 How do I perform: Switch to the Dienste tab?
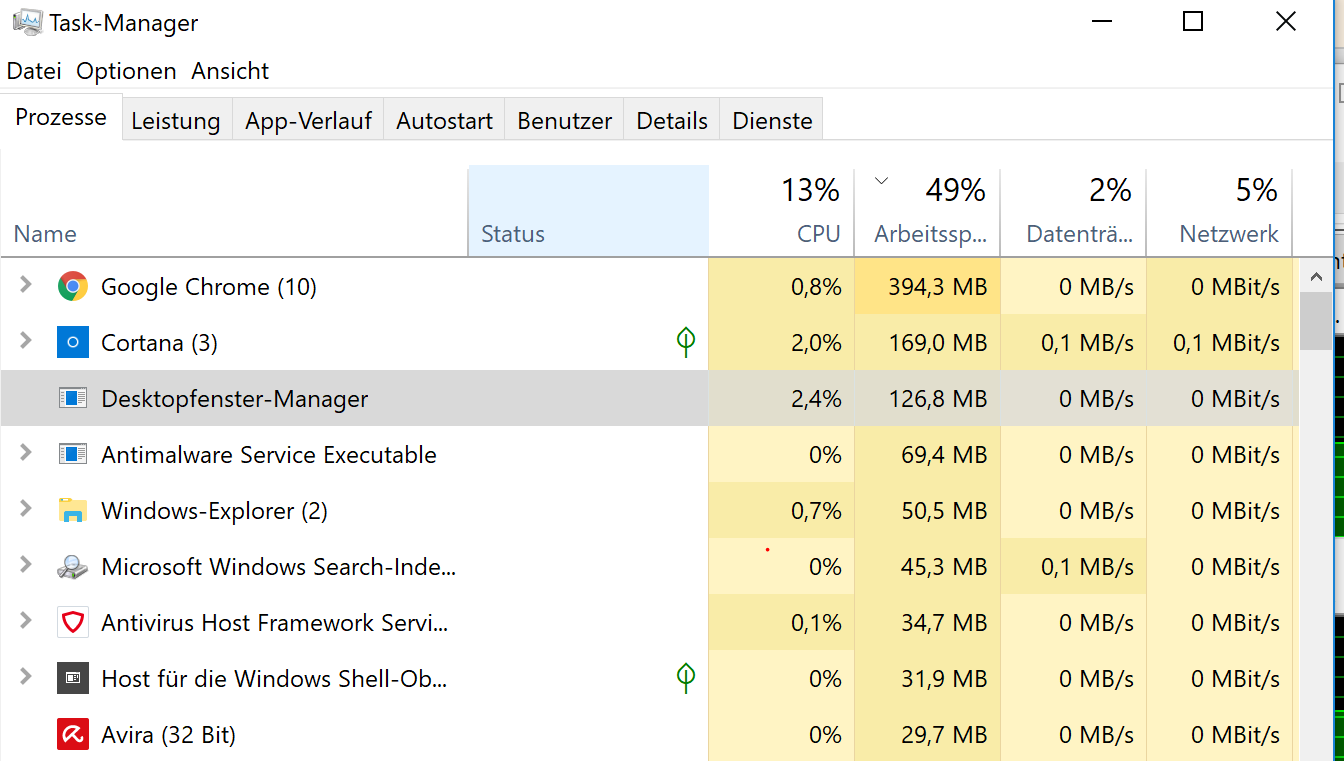pyautogui.click(x=771, y=119)
